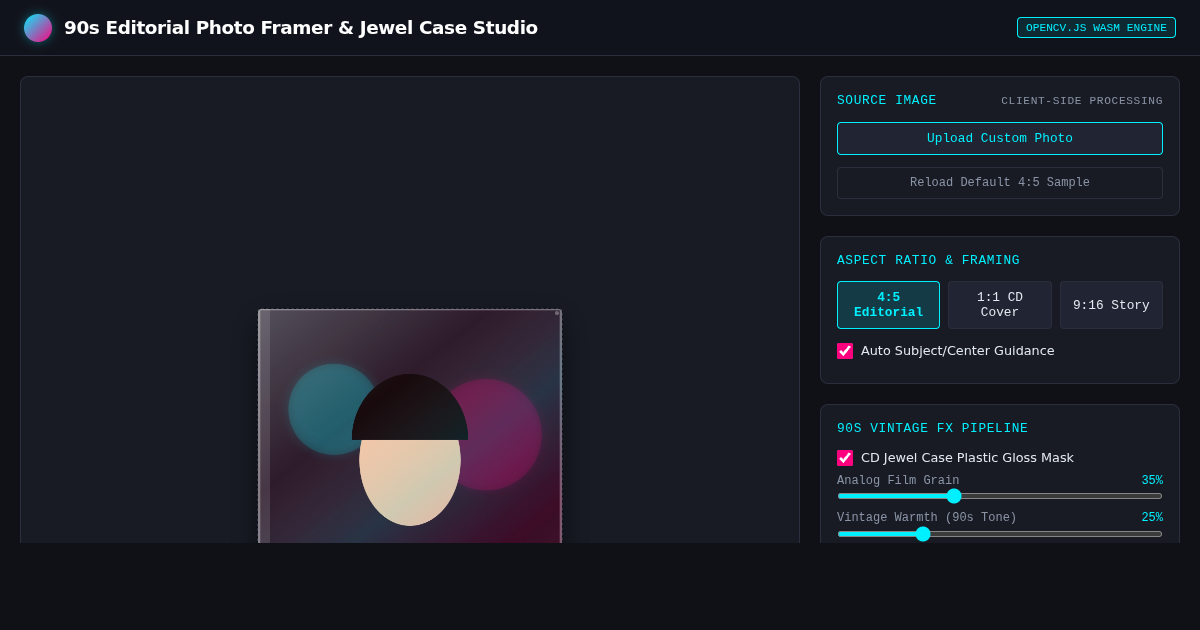Select the 4:5 Editorial aspect ratio

click(x=888, y=305)
